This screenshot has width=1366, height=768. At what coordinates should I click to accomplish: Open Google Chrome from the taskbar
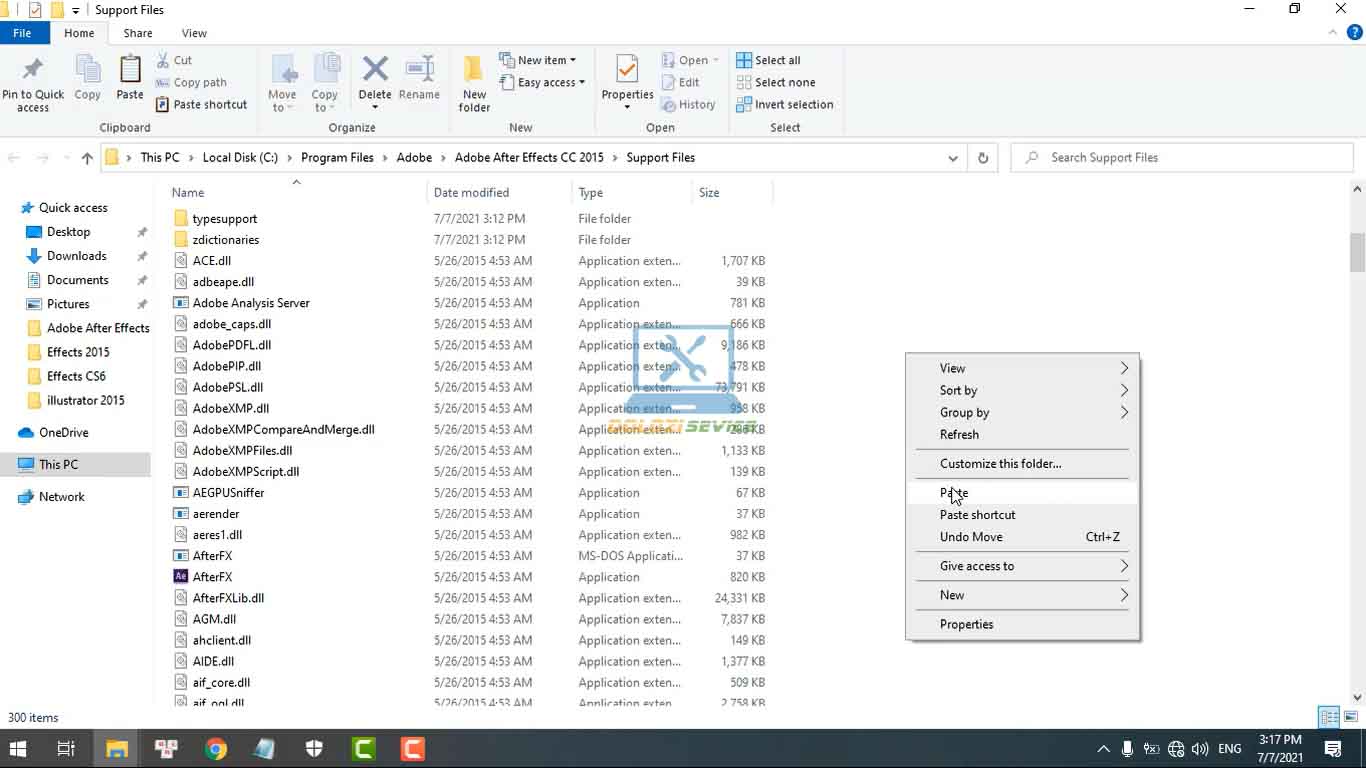tap(216, 748)
